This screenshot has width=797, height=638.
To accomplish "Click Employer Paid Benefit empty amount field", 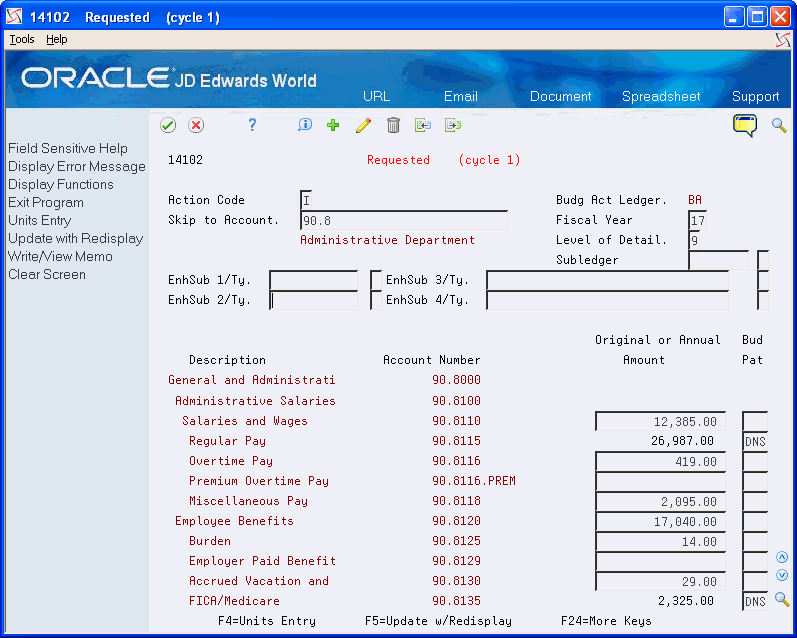I will (x=660, y=562).
